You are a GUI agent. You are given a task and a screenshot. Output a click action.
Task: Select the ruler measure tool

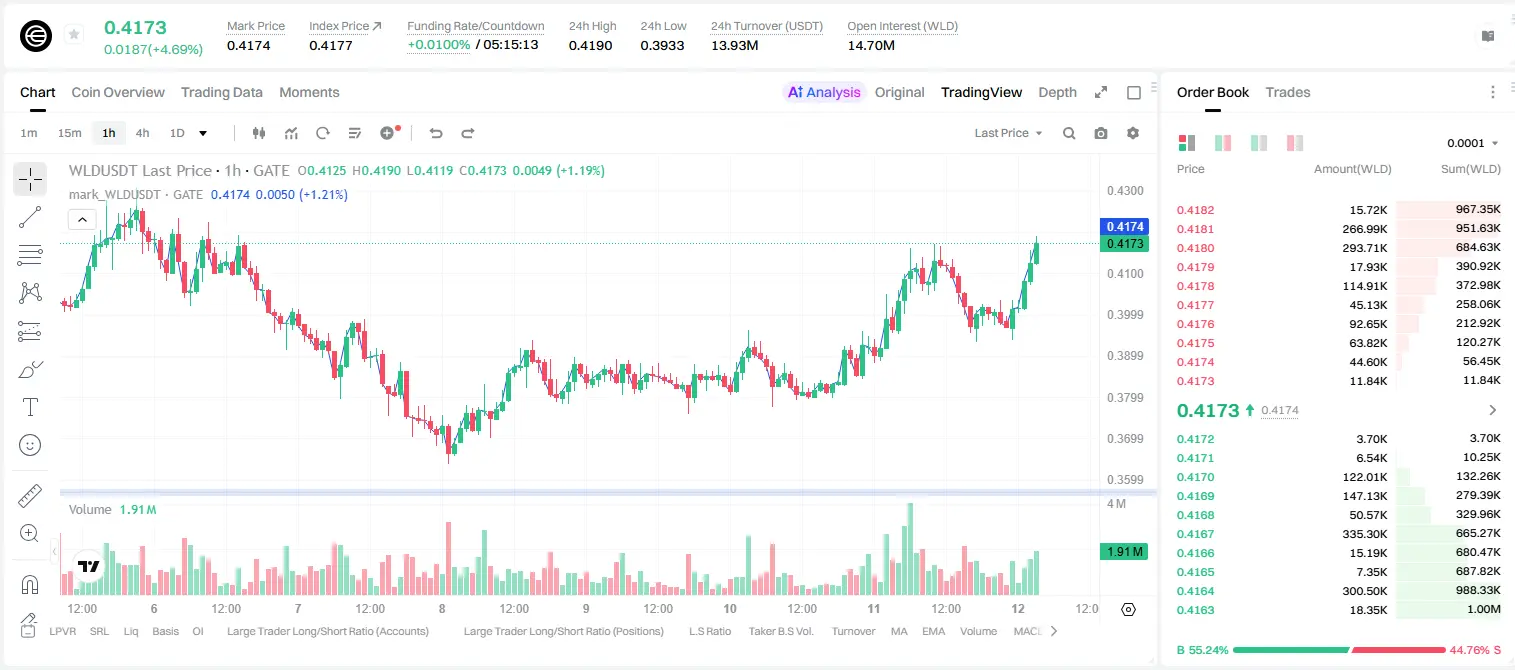(30, 496)
